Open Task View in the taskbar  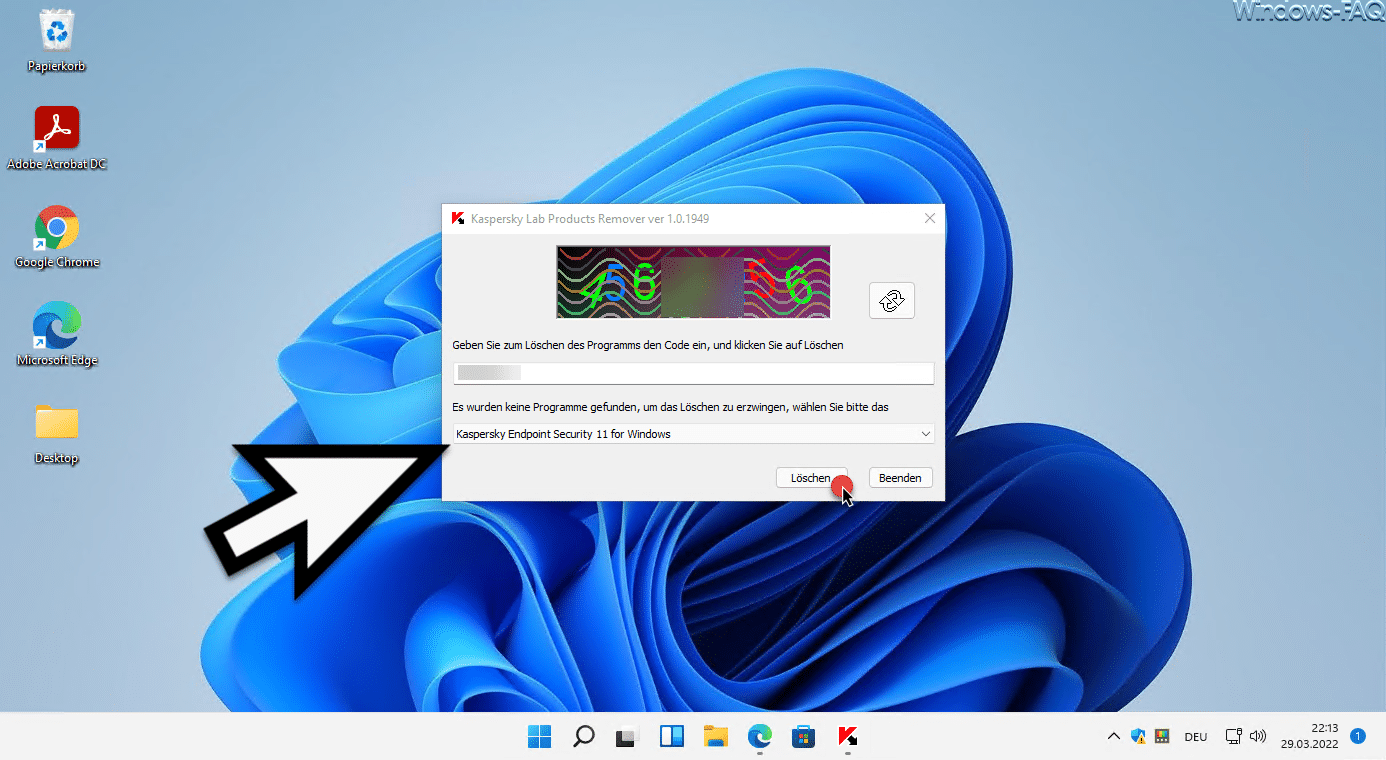coord(627,737)
